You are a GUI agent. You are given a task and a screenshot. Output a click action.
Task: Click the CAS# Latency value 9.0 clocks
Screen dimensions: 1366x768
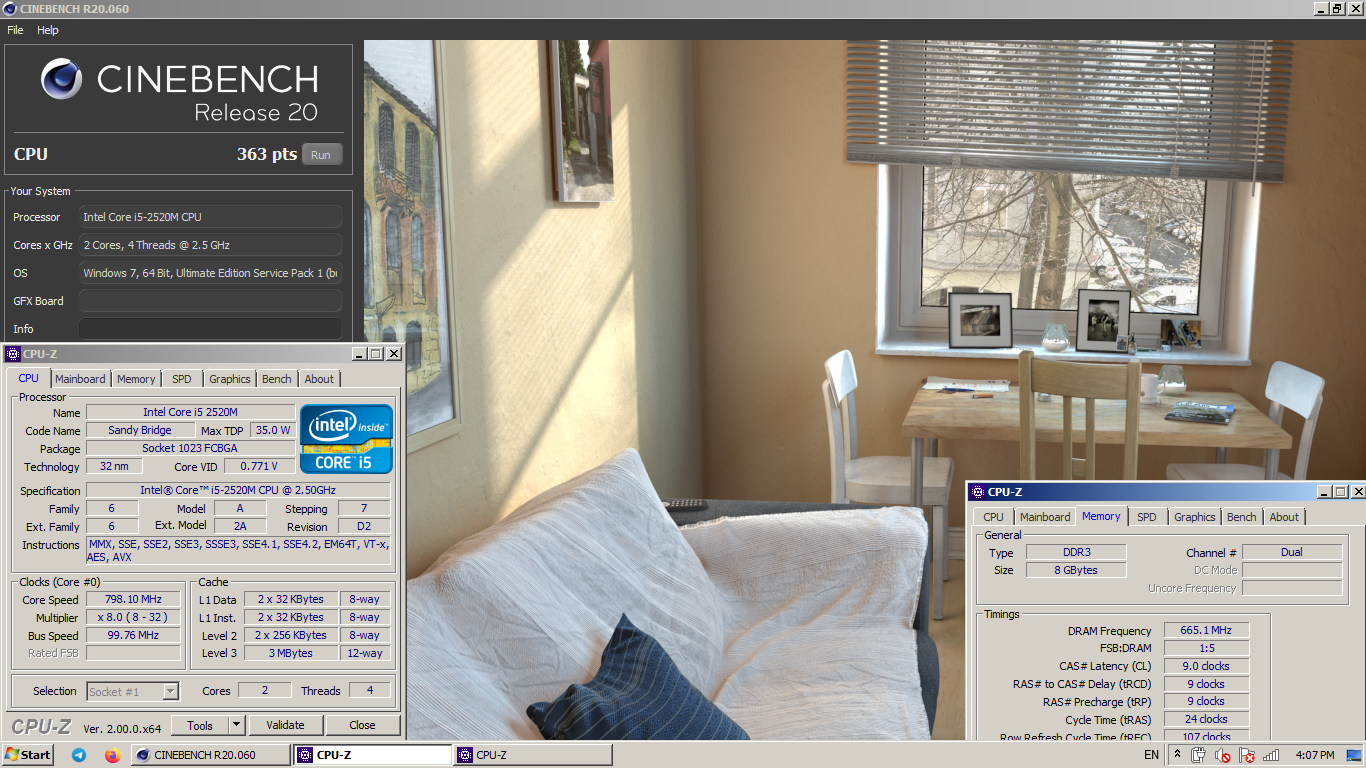[x=1206, y=666]
